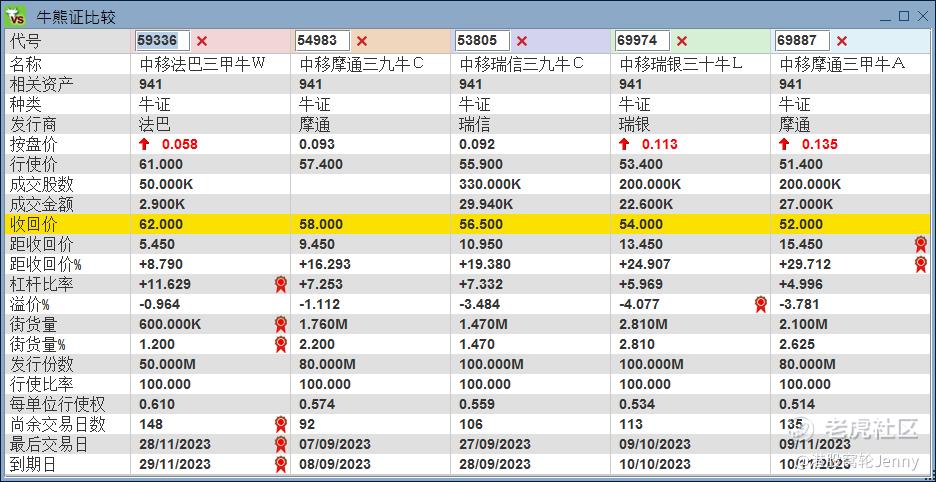This screenshot has height=482, width=936.
Task: Click the ribbon badge beside distance 15.450
Action: coord(920,244)
